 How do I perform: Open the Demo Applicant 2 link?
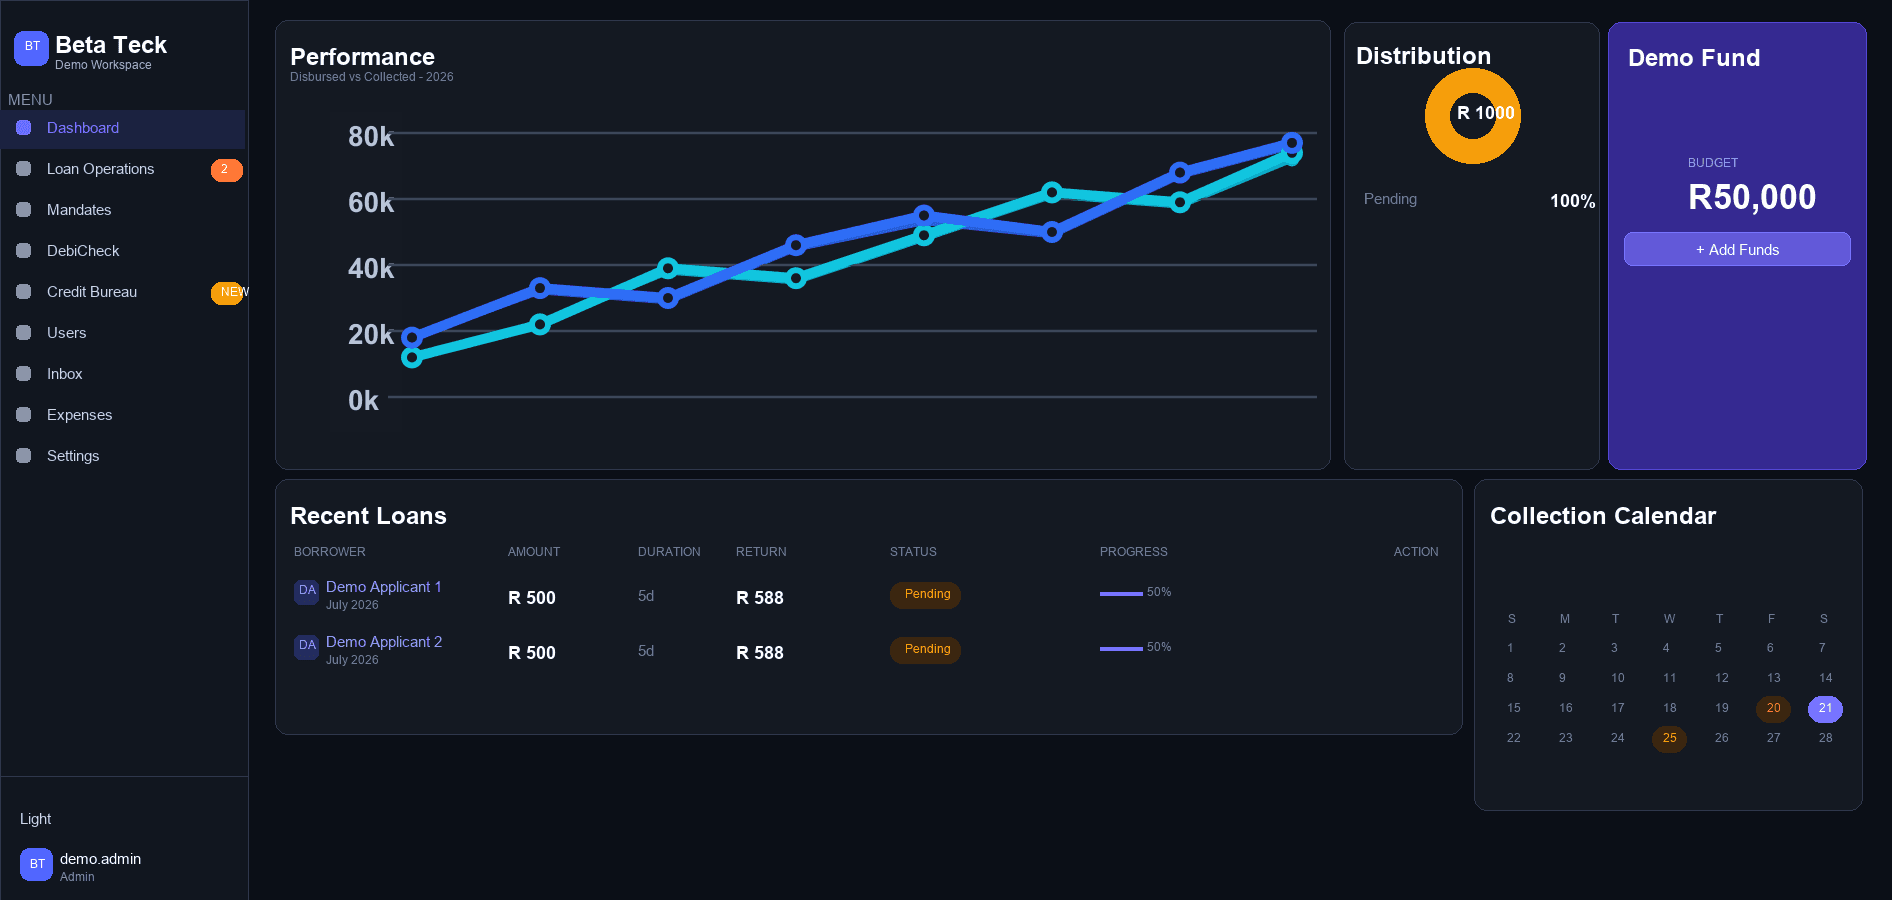(384, 642)
